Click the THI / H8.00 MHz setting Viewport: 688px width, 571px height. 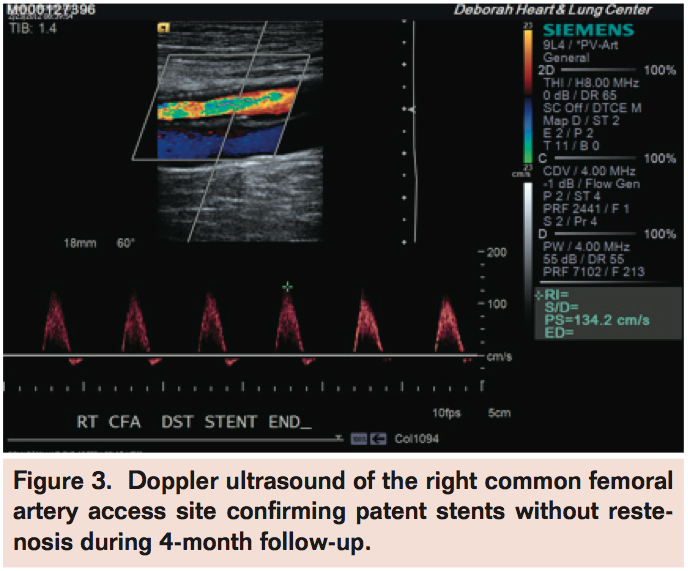[591, 83]
